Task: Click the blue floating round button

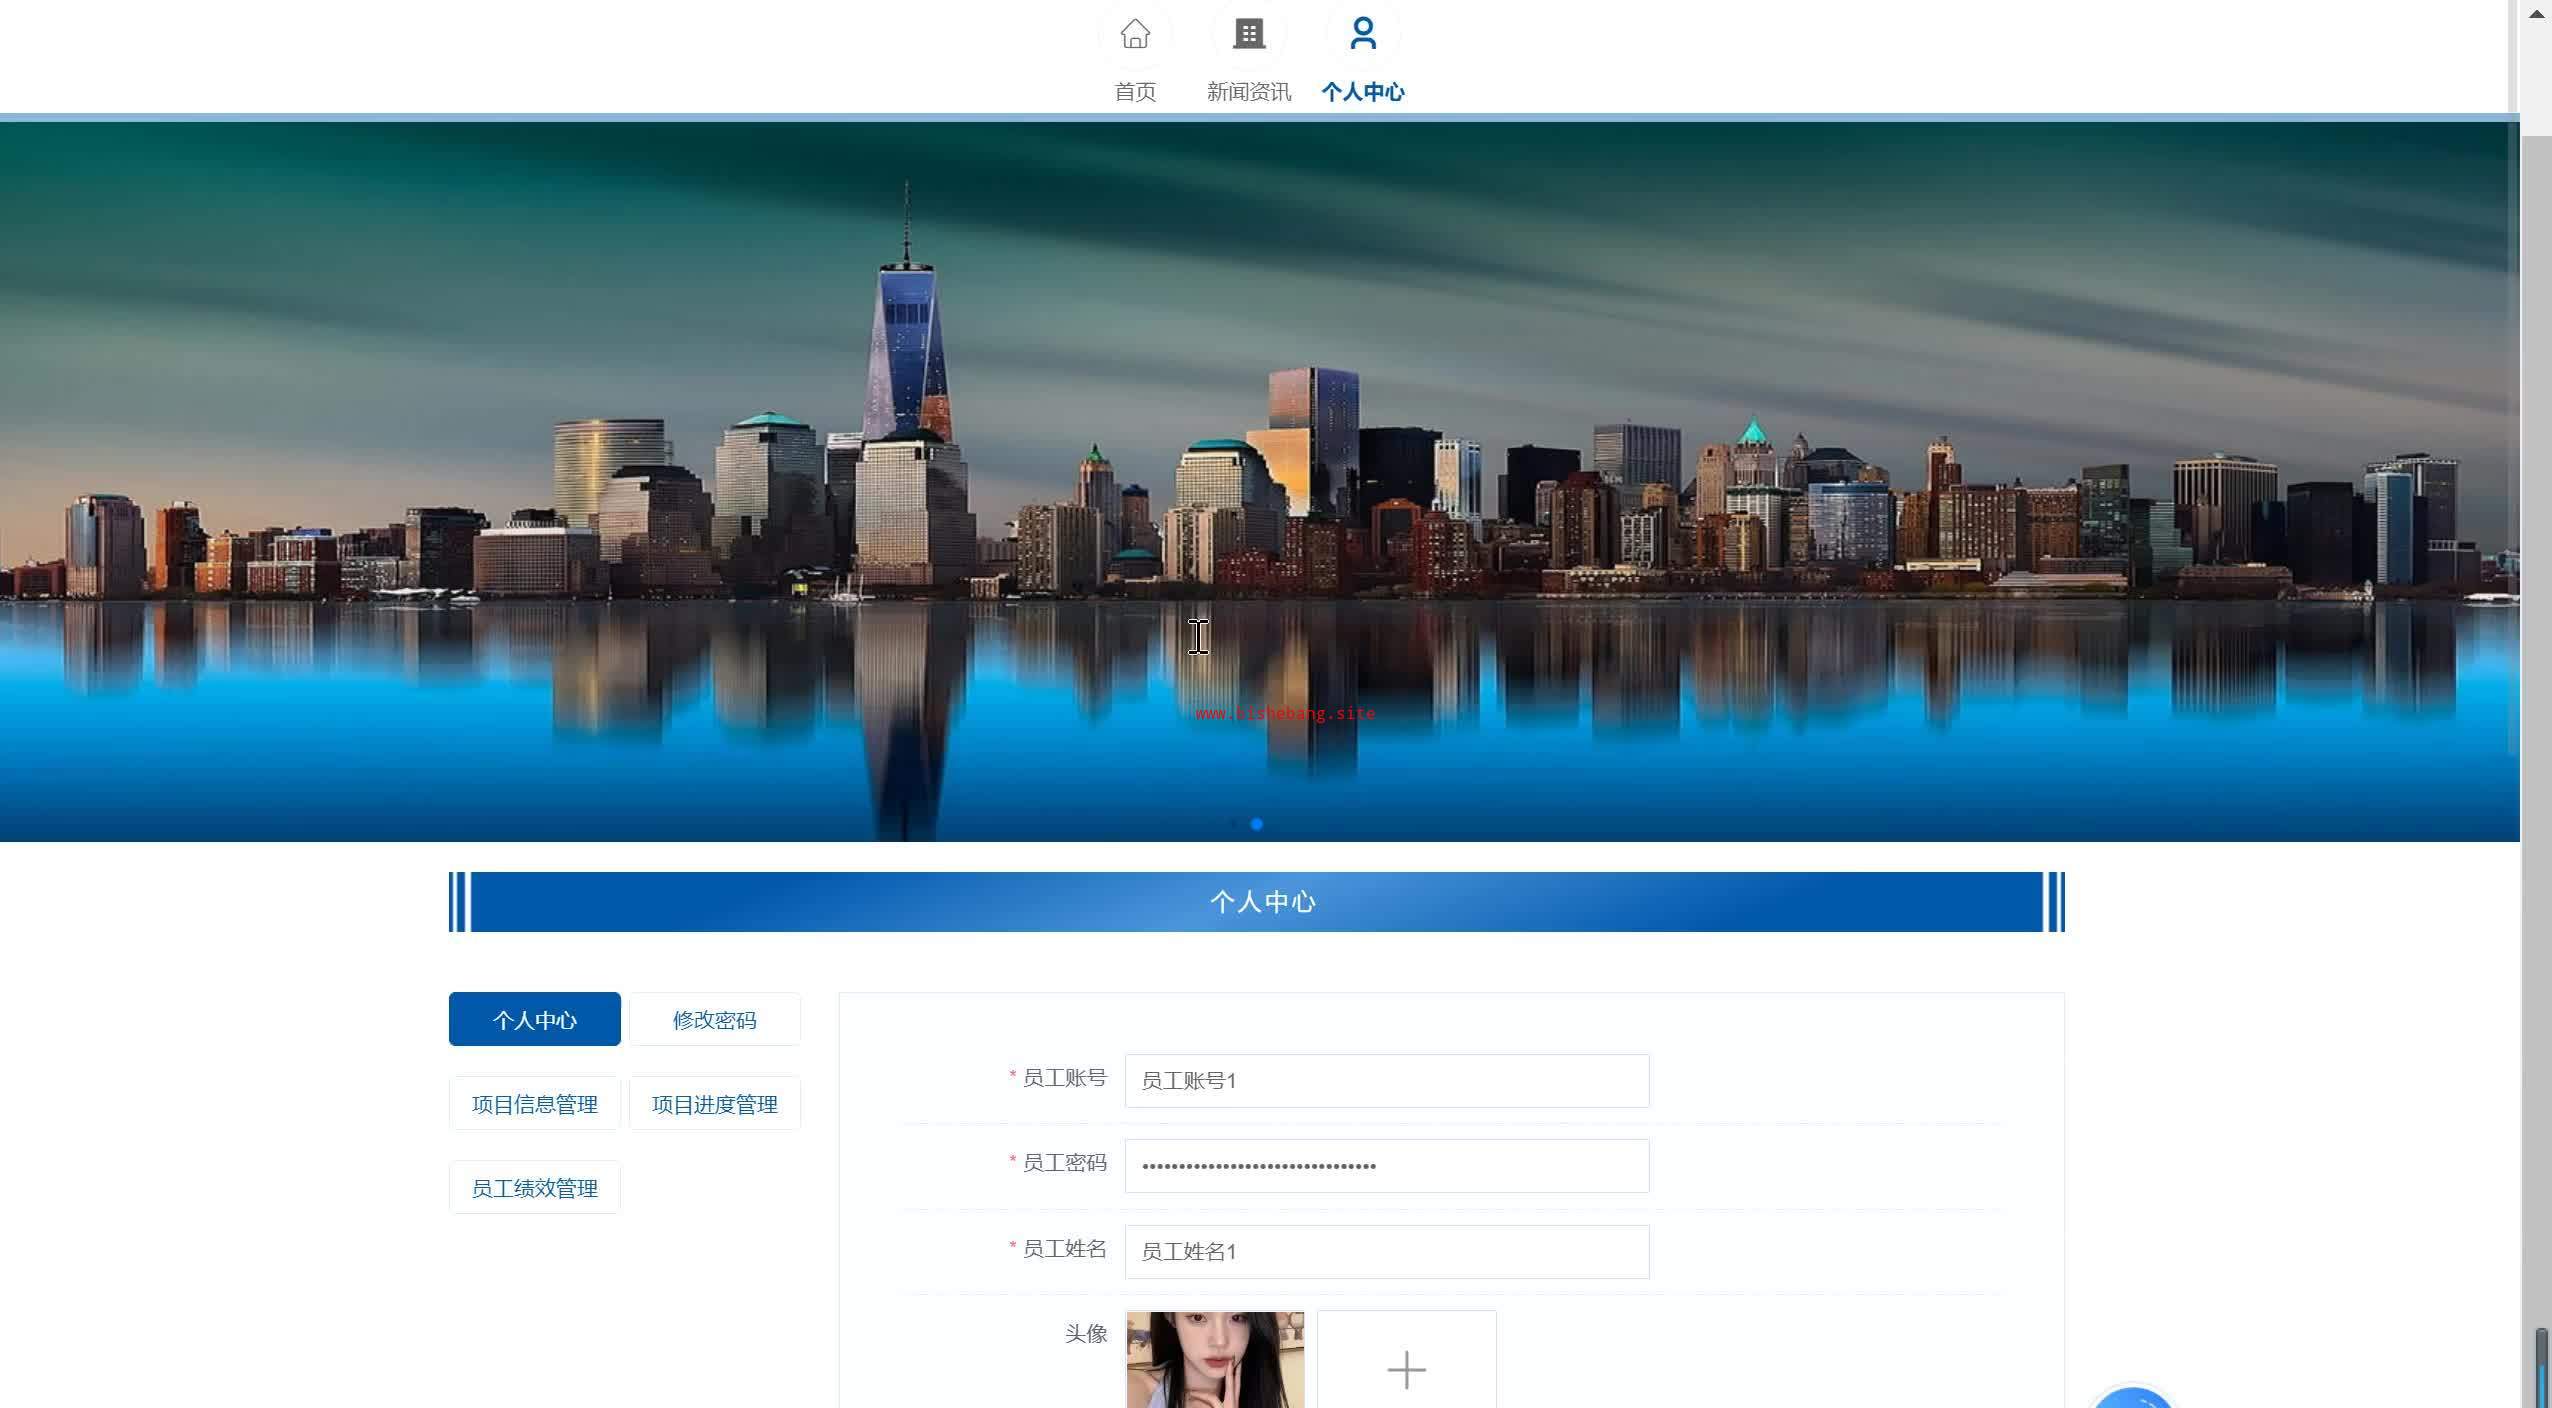Action: click(x=2133, y=1398)
